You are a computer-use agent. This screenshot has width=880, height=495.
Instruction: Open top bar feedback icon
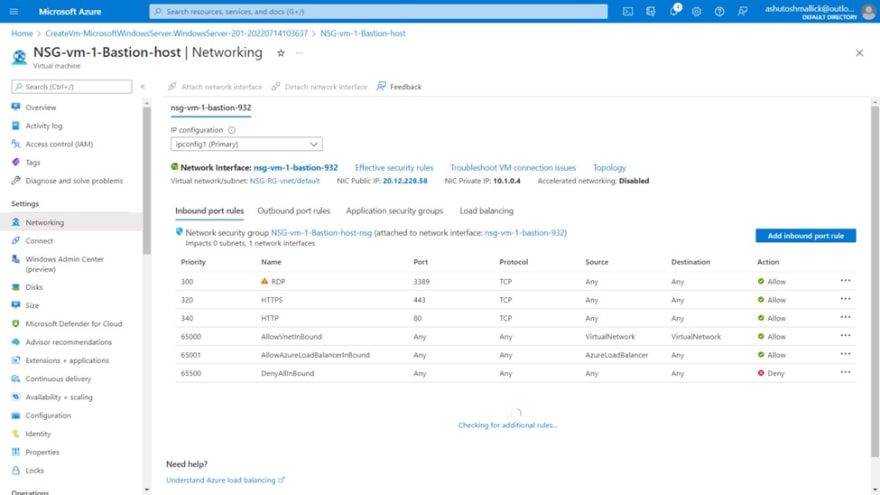click(x=742, y=11)
